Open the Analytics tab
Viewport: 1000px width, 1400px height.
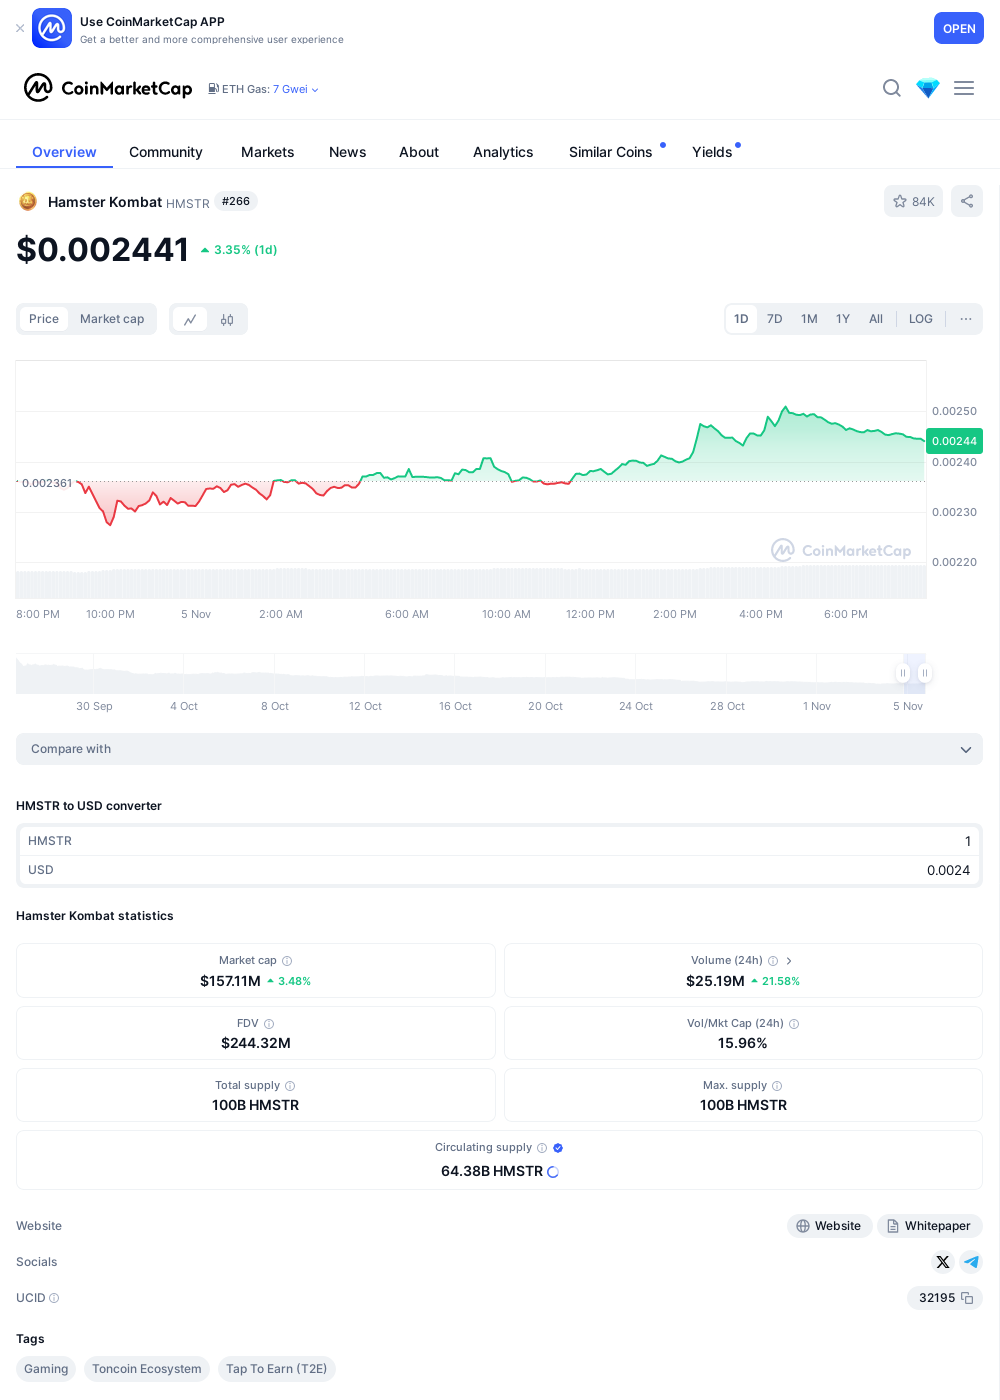point(503,152)
